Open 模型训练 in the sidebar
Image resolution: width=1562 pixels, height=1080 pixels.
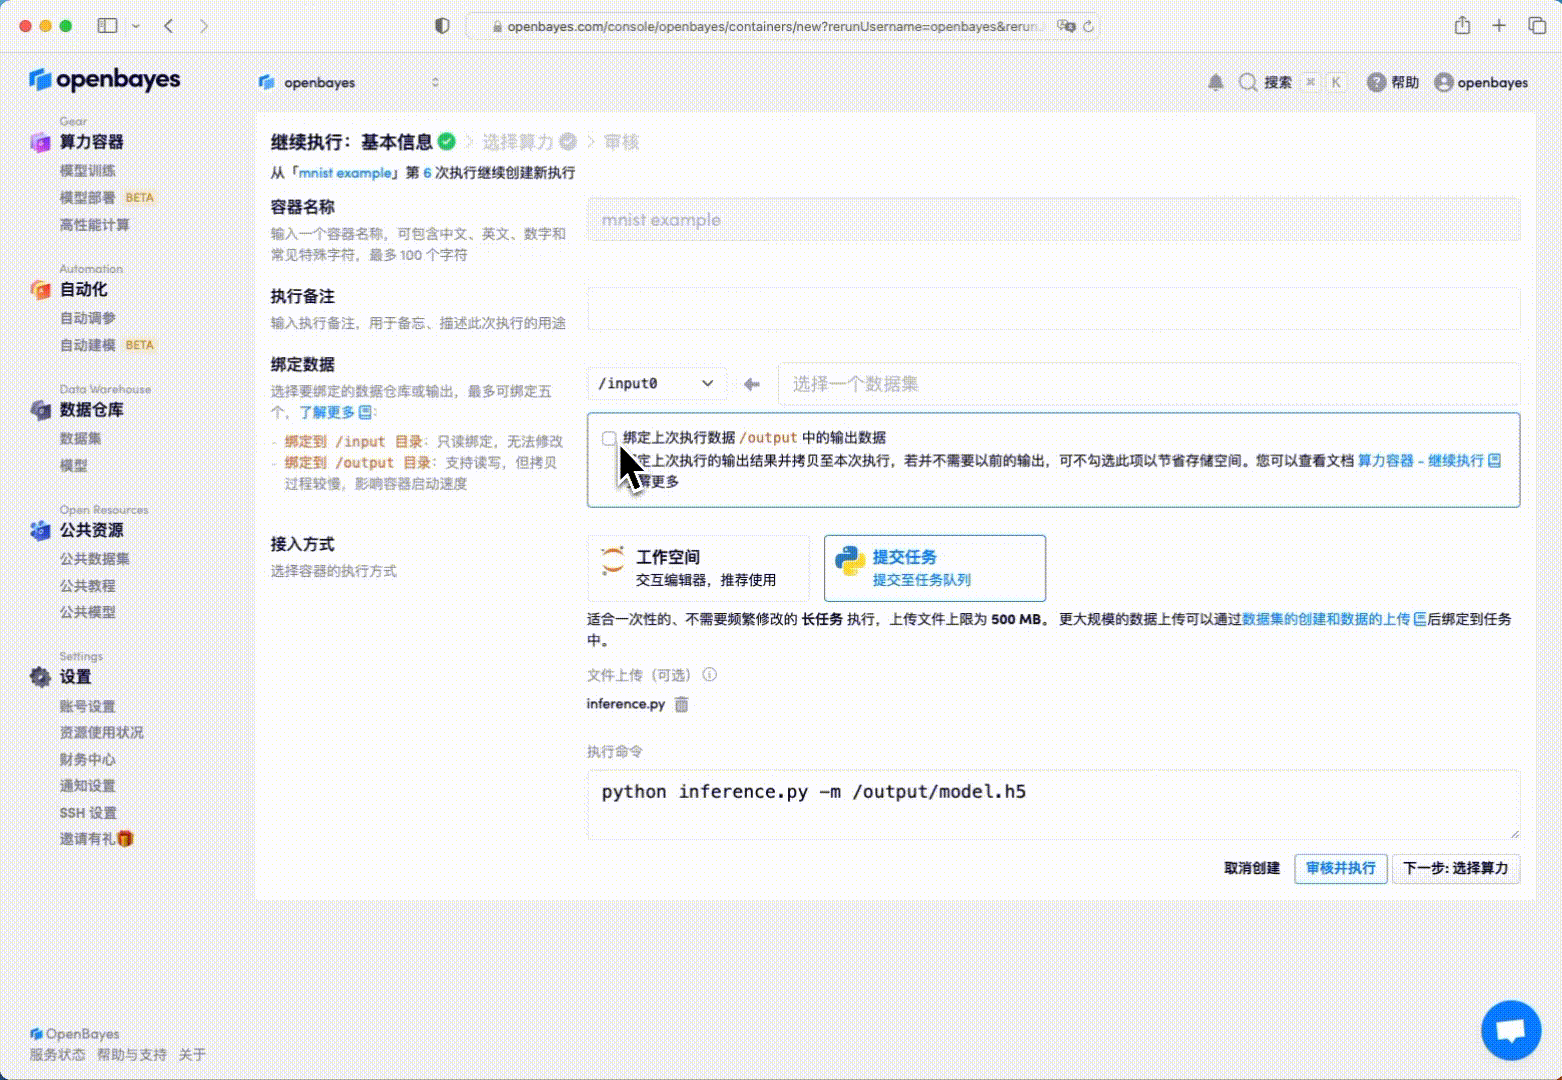88,171
